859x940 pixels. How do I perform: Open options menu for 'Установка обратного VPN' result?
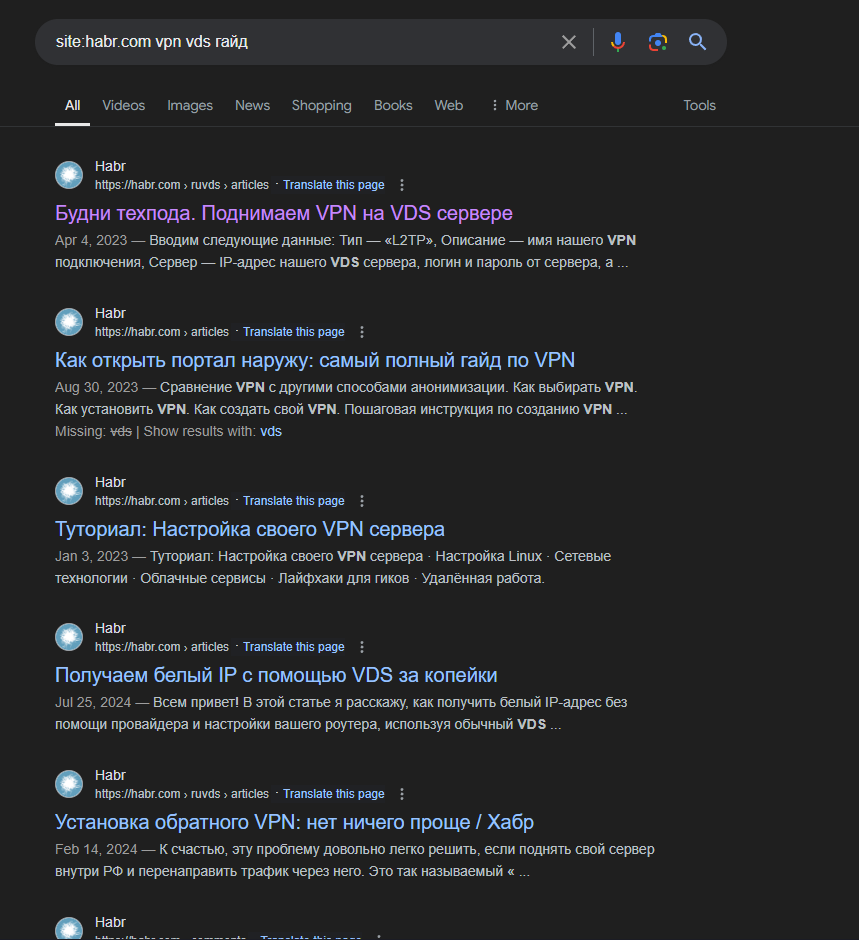pos(401,793)
